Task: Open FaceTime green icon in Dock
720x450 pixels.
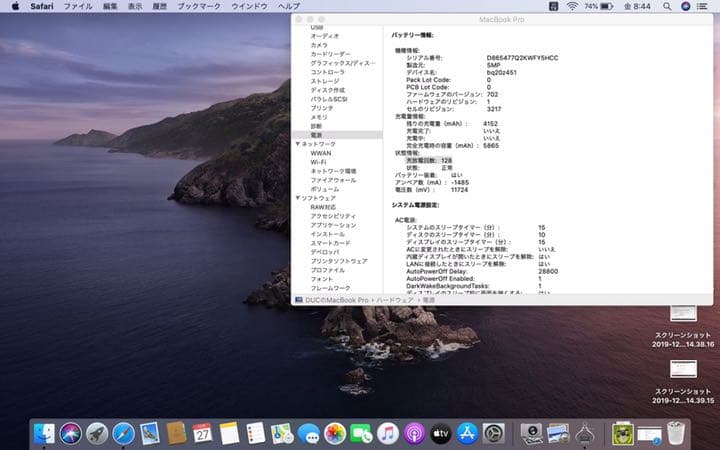Action: click(x=361, y=433)
